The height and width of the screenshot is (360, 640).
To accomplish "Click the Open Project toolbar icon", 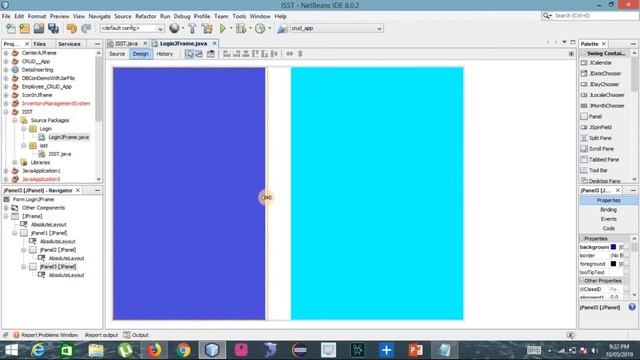I will 39,28.
